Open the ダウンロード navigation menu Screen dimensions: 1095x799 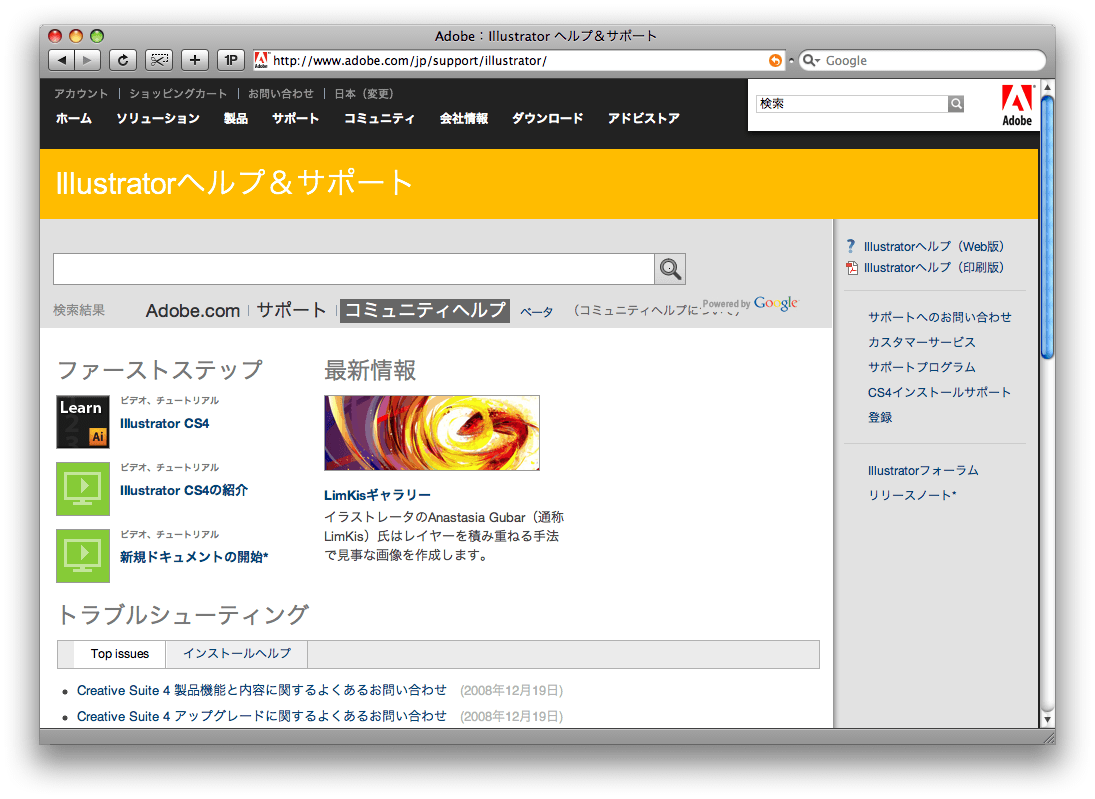pyautogui.click(x=548, y=119)
